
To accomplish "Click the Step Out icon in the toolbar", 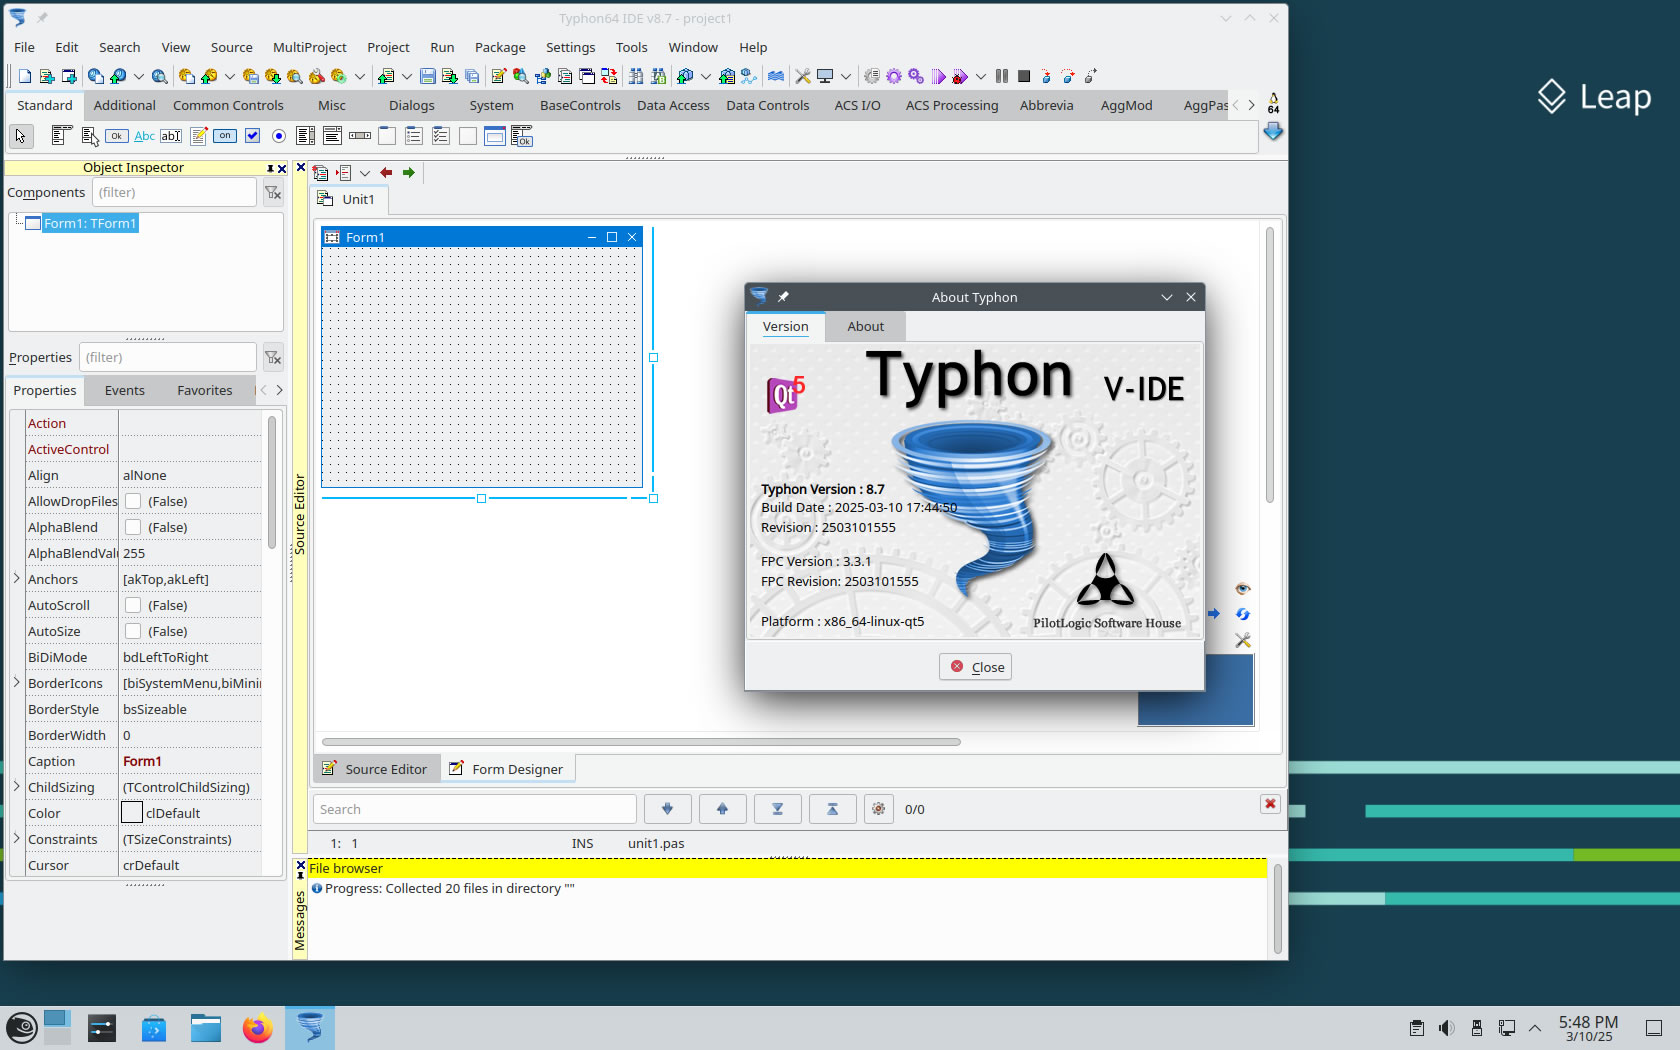I will (1090, 76).
